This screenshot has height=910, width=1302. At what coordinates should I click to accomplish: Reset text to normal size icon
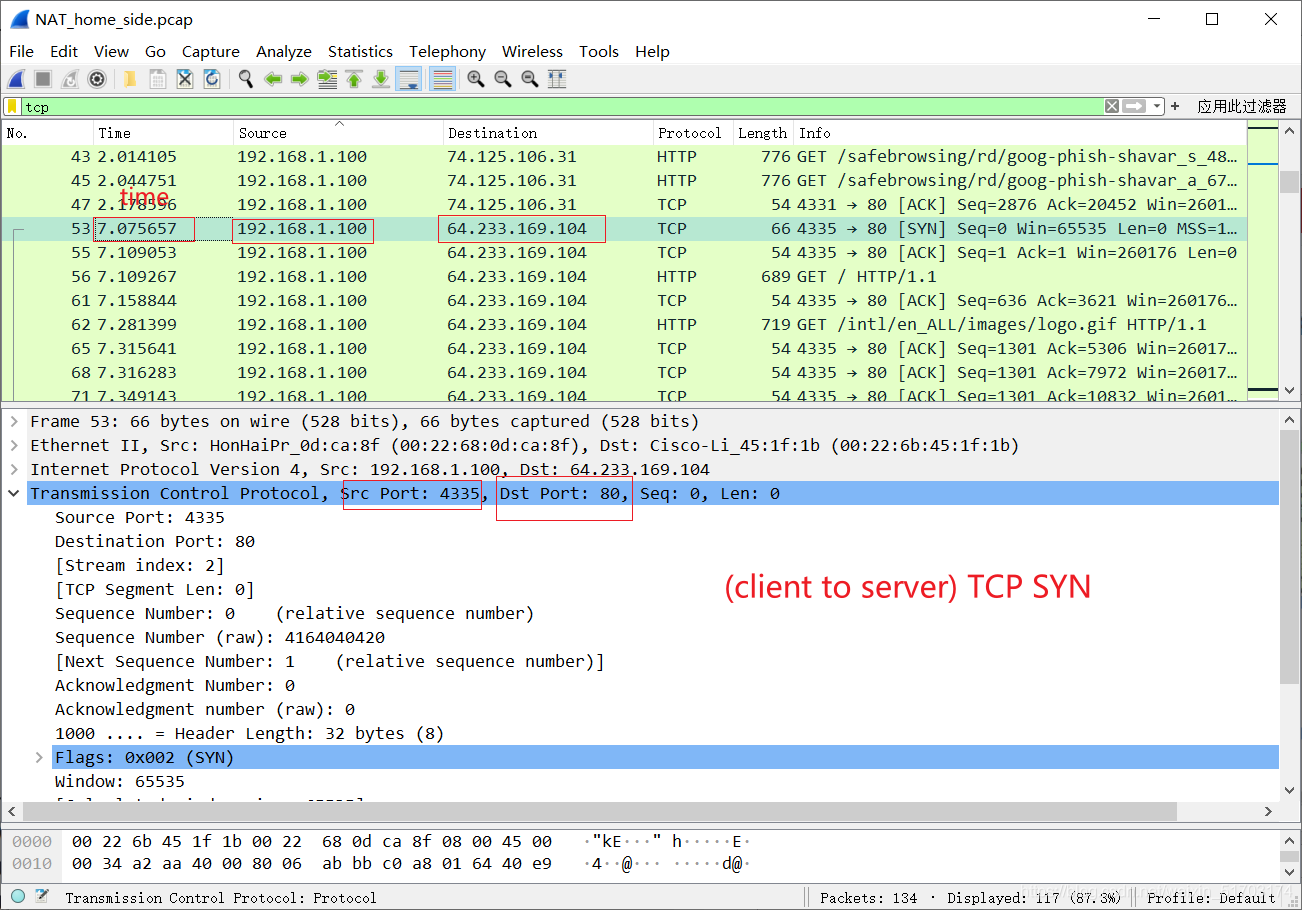[x=530, y=79]
